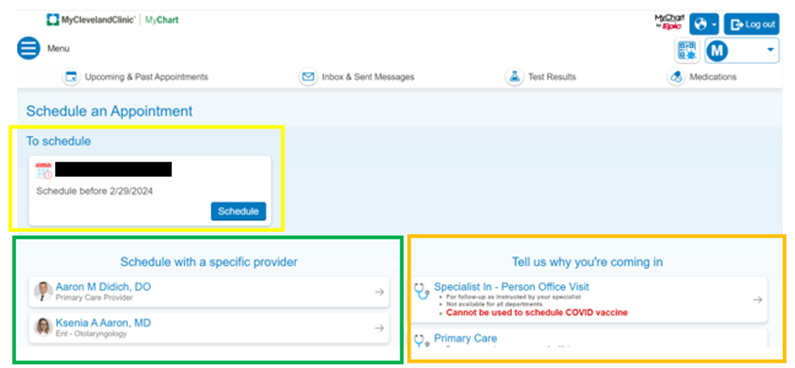The width and height of the screenshot is (795, 368).
Task: Click the Log out button
Action: [x=751, y=24]
